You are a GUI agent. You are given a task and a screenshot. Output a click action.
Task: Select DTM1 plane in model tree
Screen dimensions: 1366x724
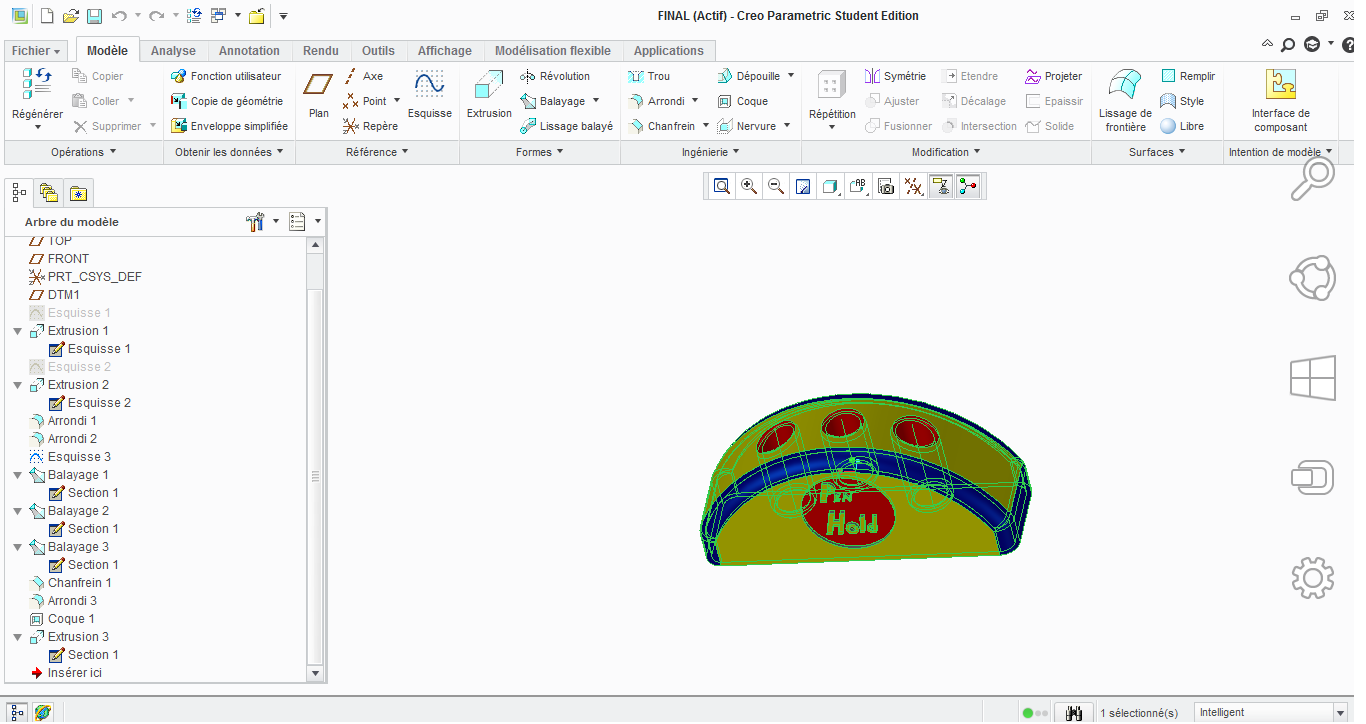(x=56, y=295)
